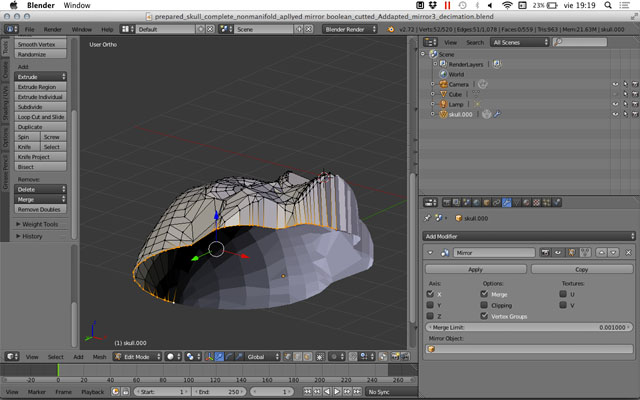Open the Scene properties tab icon

tap(466, 202)
